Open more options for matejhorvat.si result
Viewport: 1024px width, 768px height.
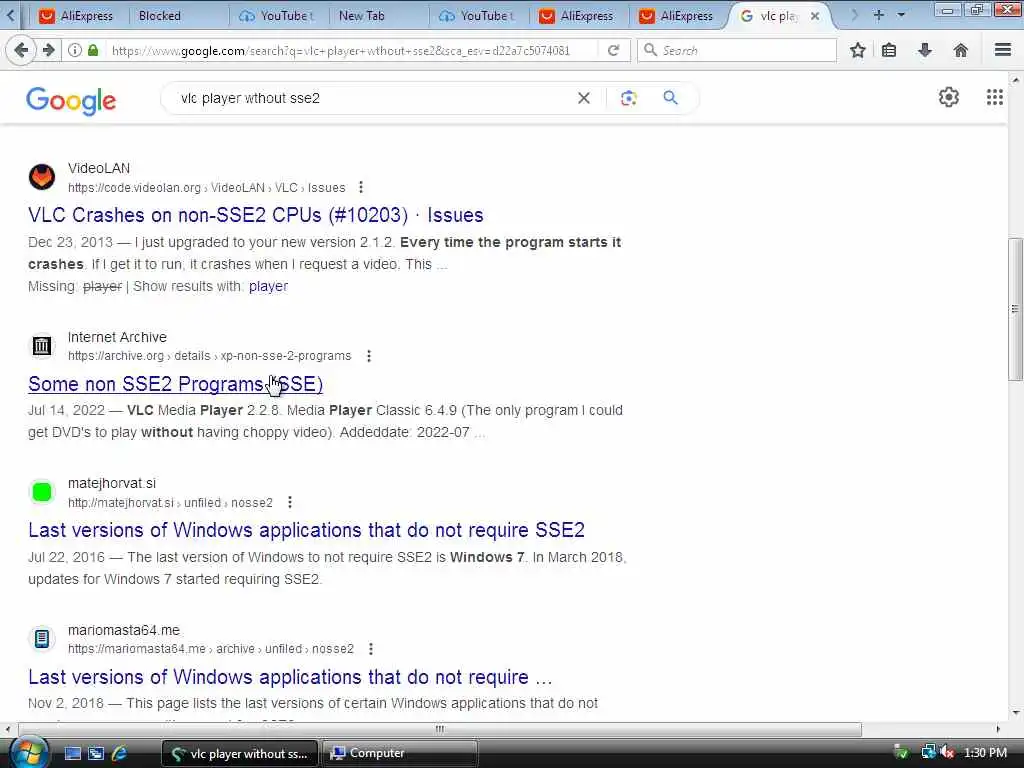pos(290,502)
